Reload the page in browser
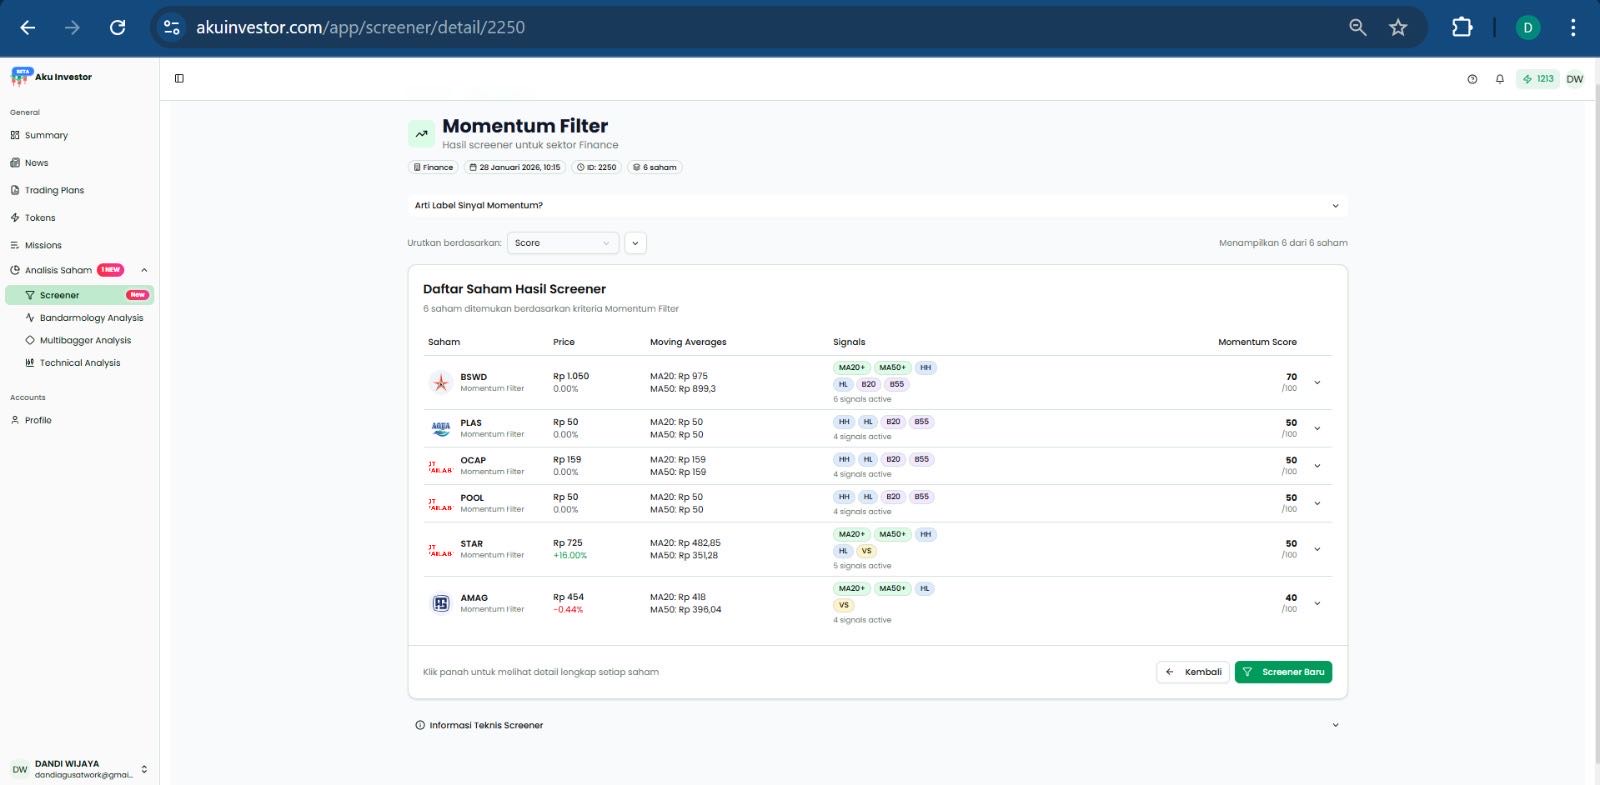 pyautogui.click(x=117, y=28)
